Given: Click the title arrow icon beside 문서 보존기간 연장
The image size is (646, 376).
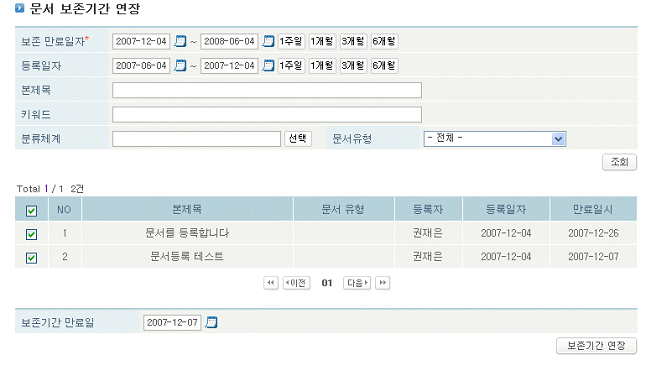Looking at the screenshot, I should click(x=20, y=8).
